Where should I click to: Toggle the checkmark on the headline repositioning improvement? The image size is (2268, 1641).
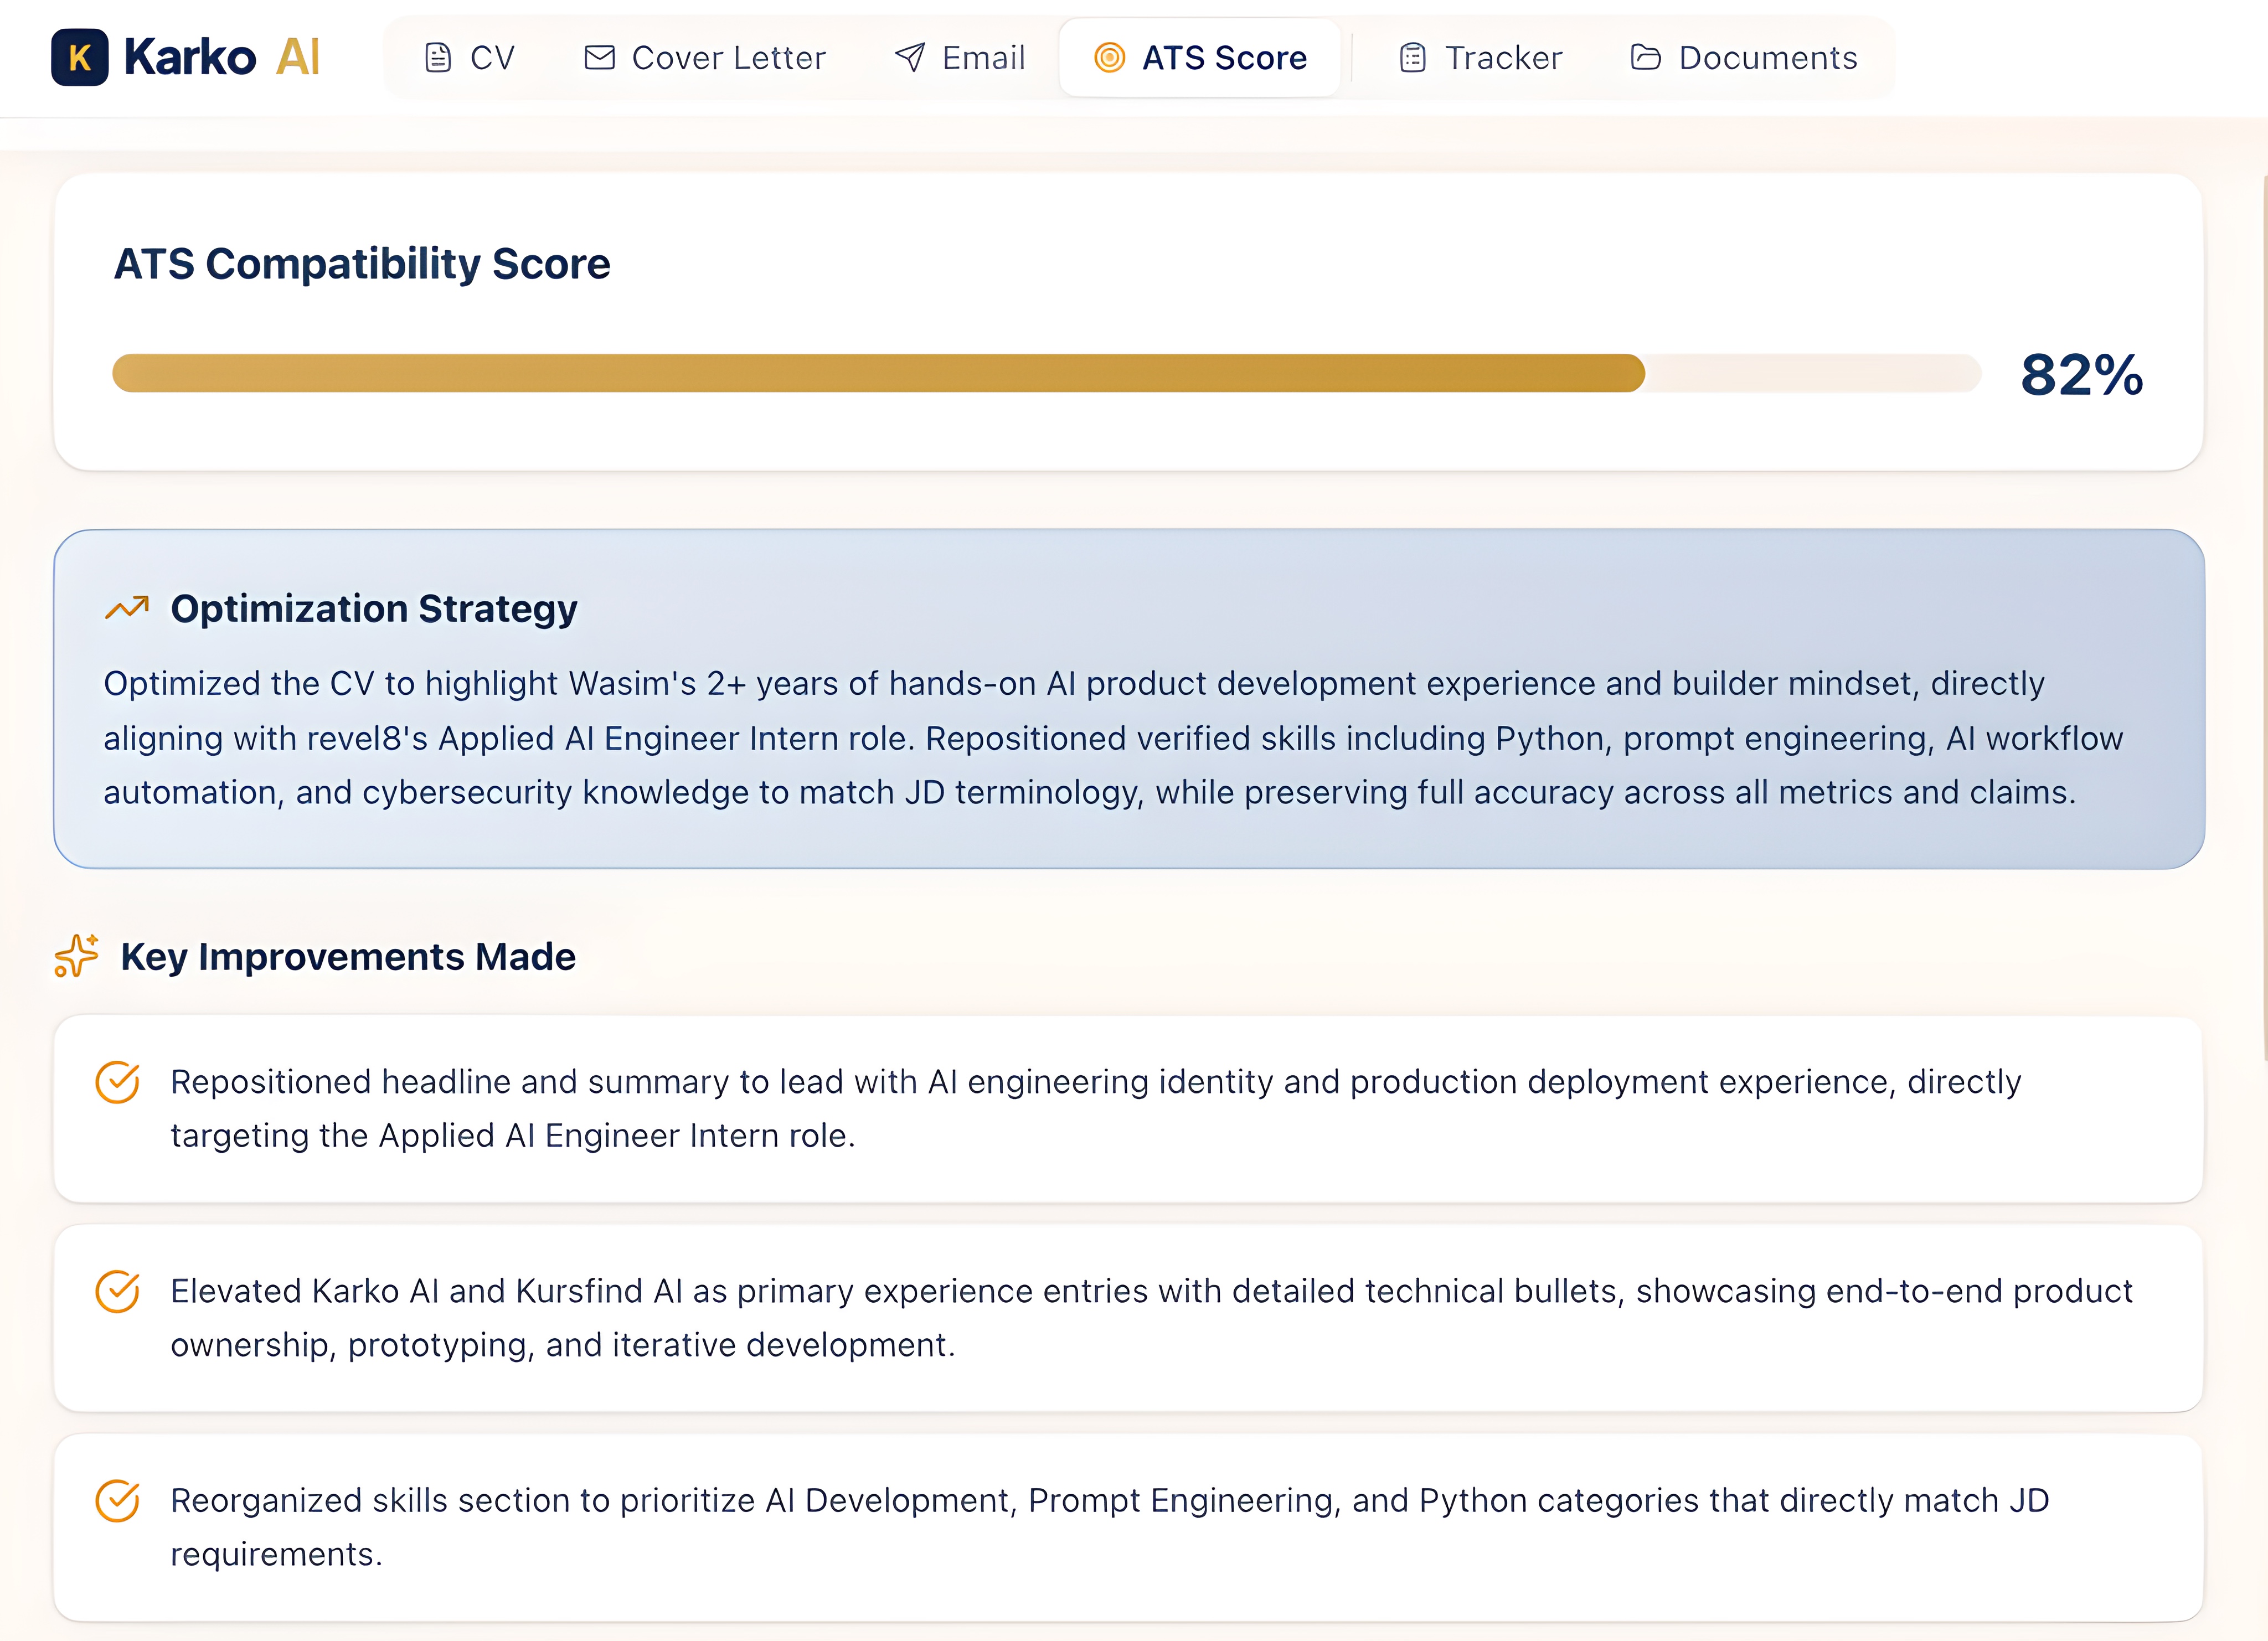pyautogui.click(x=118, y=1081)
